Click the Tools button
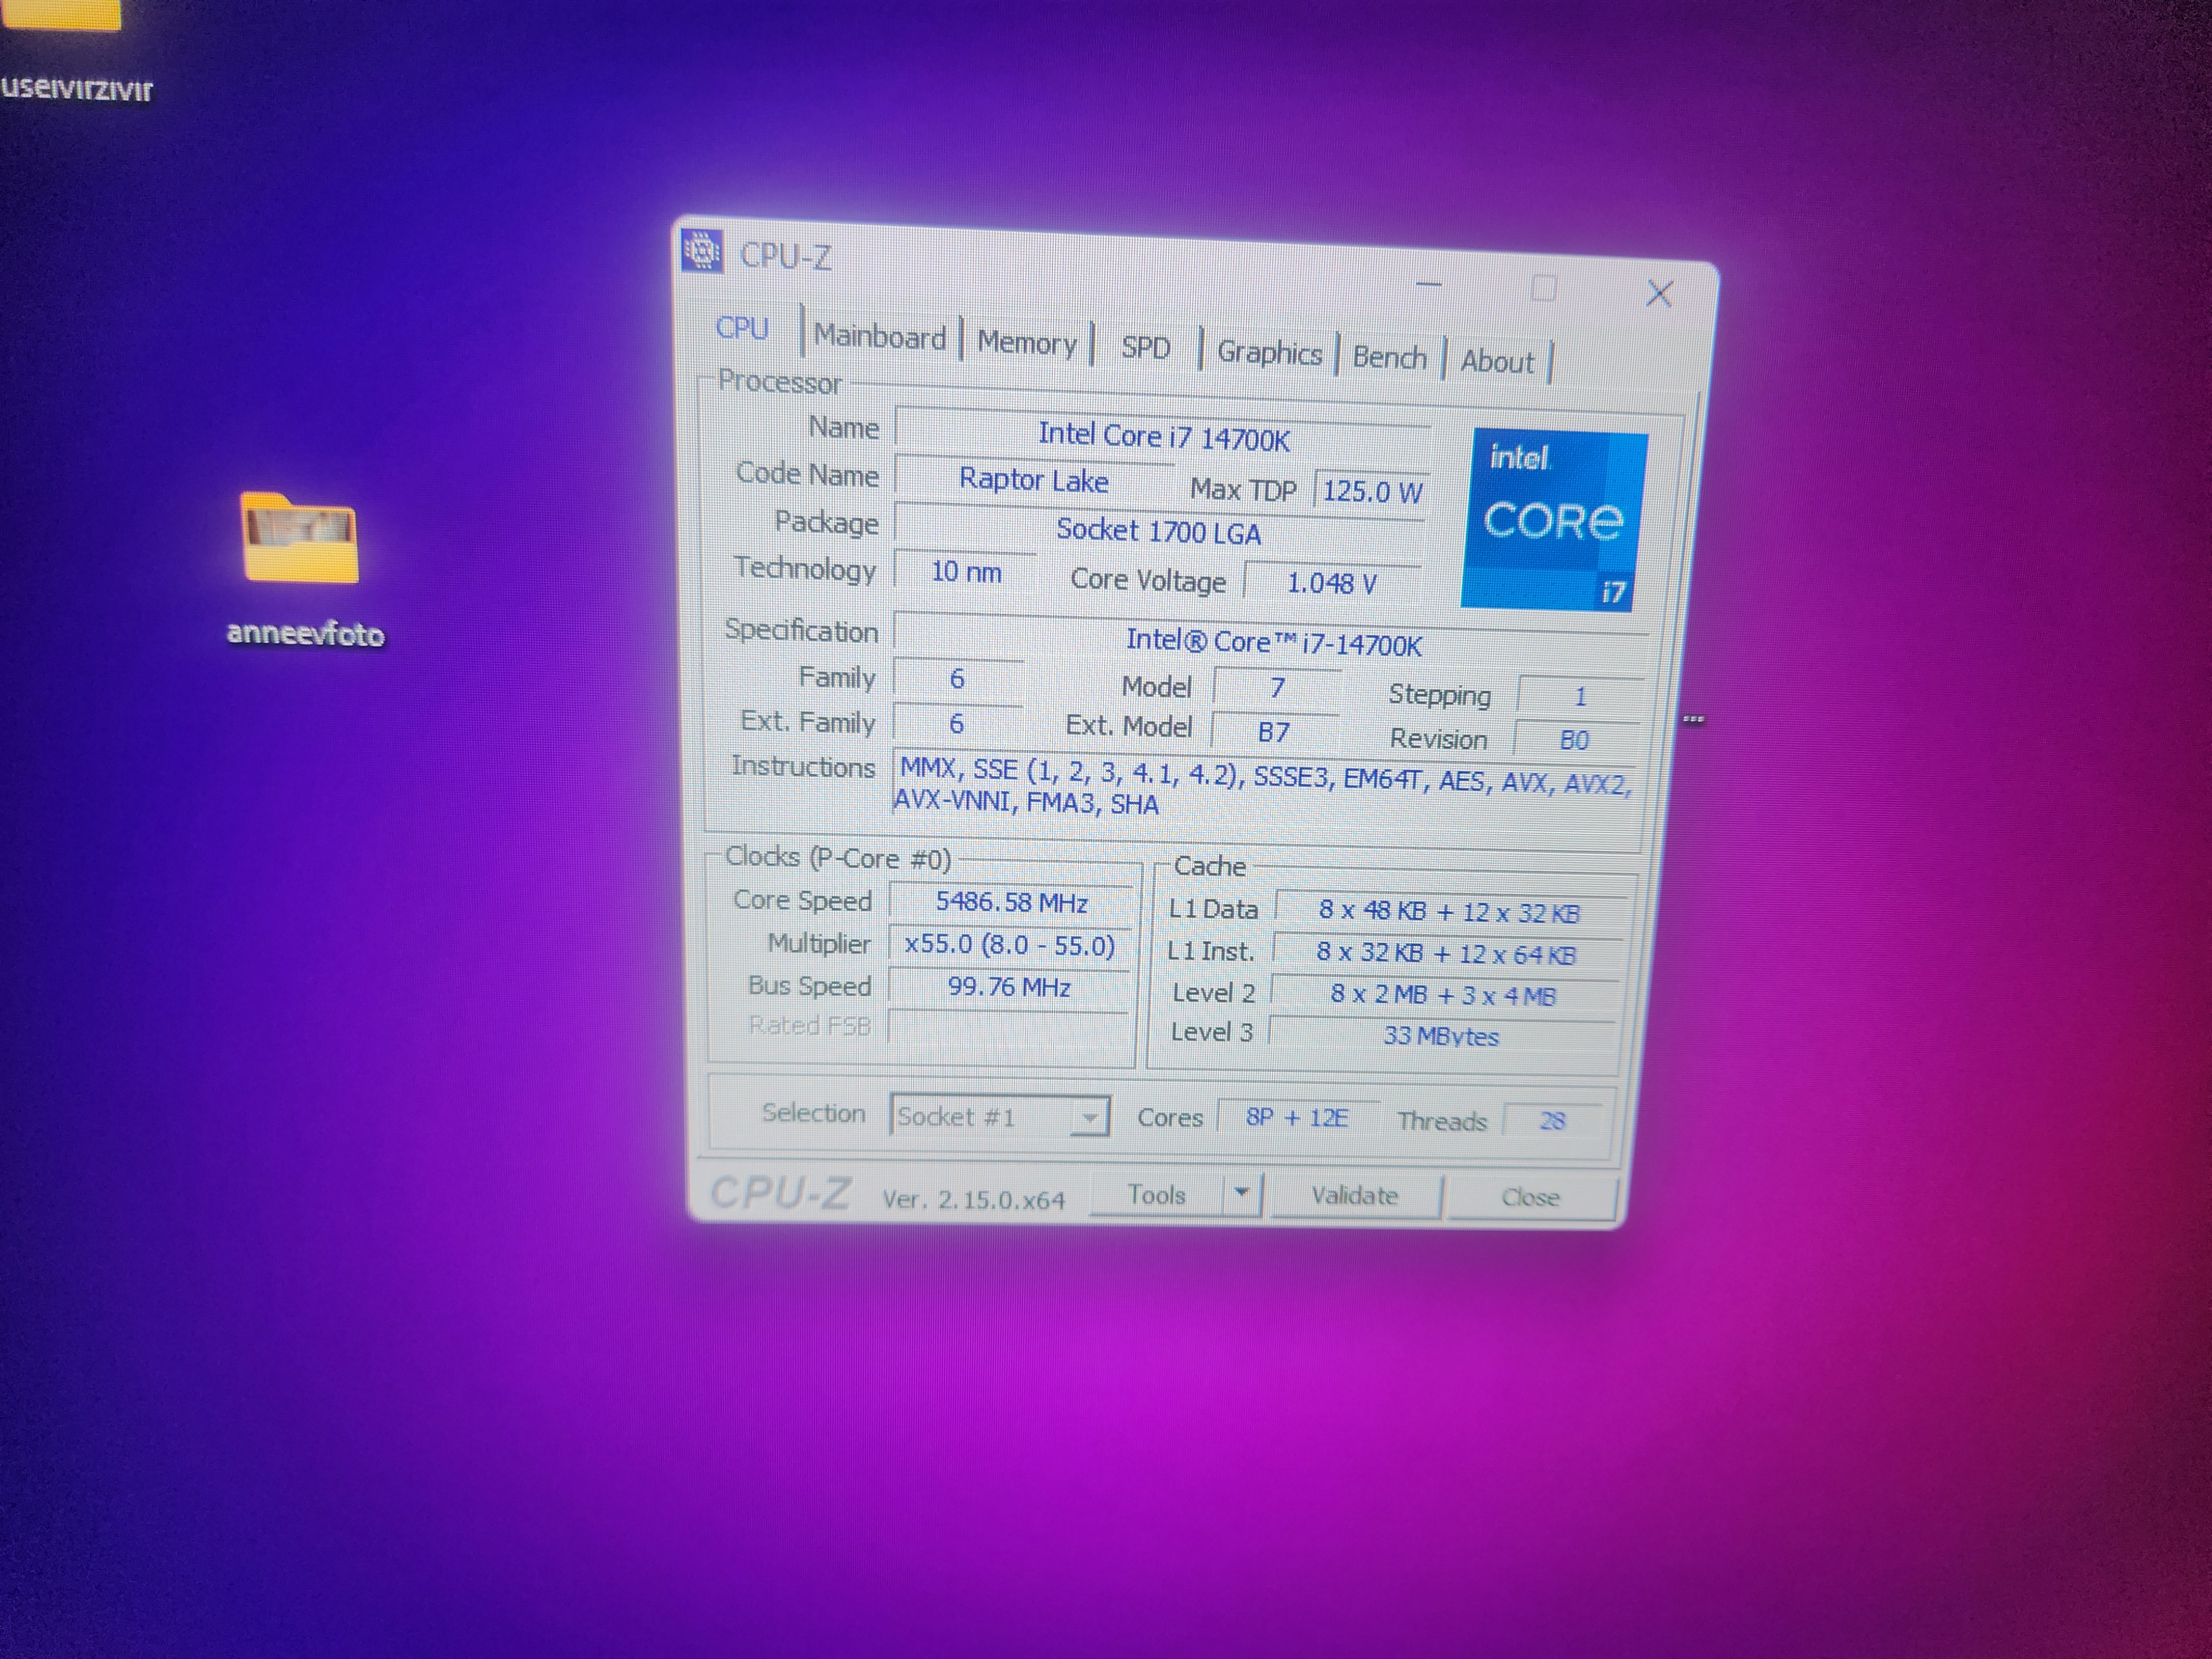This screenshot has height=1659, width=2212. (x=1156, y=1194)
